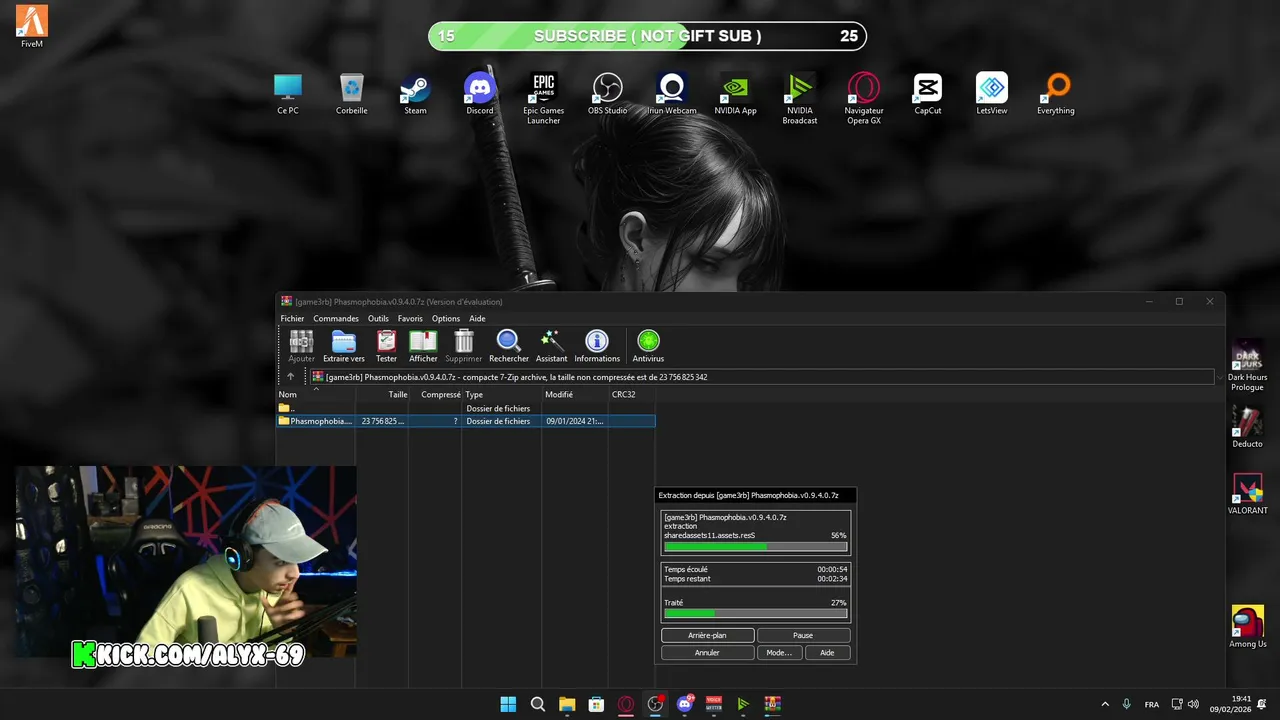Viewport: 1280px width, 720px height.
Task: Click the FRA language indicator
Action: 1152,704
